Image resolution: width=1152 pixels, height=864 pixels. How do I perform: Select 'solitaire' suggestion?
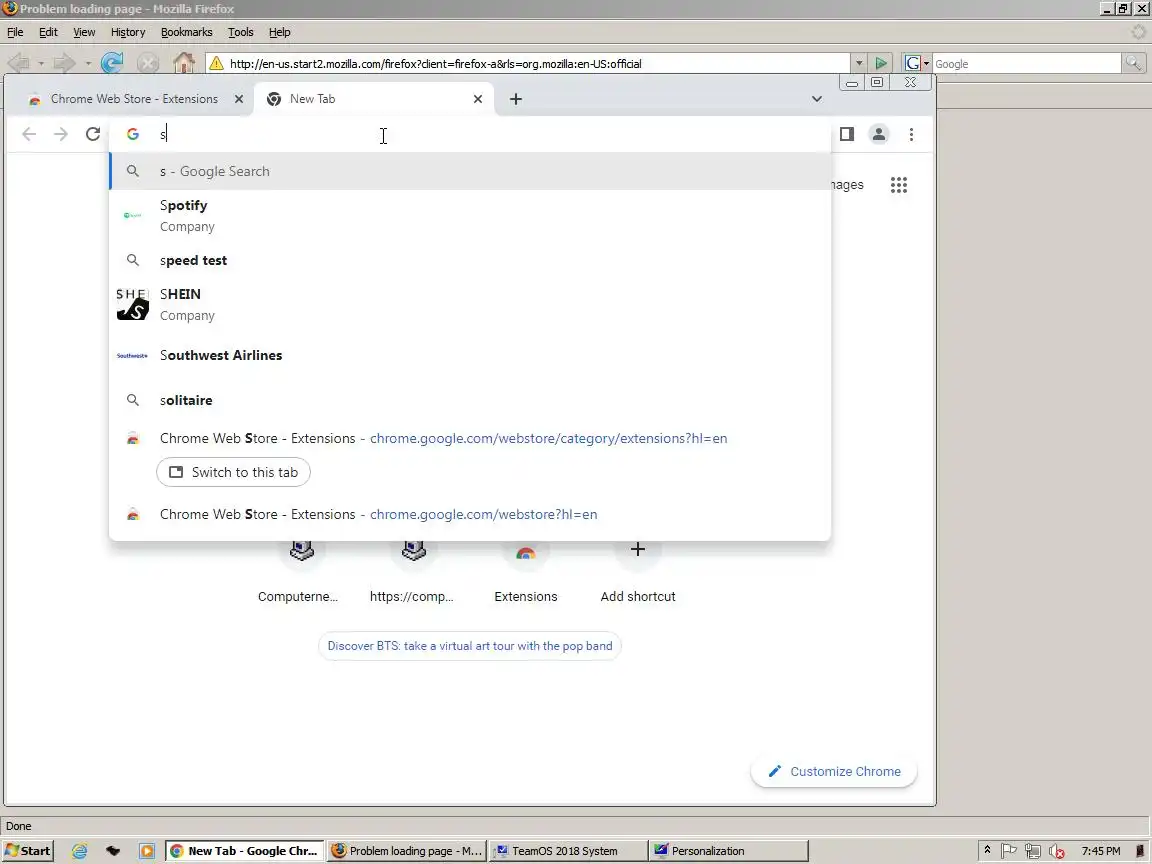470,400
